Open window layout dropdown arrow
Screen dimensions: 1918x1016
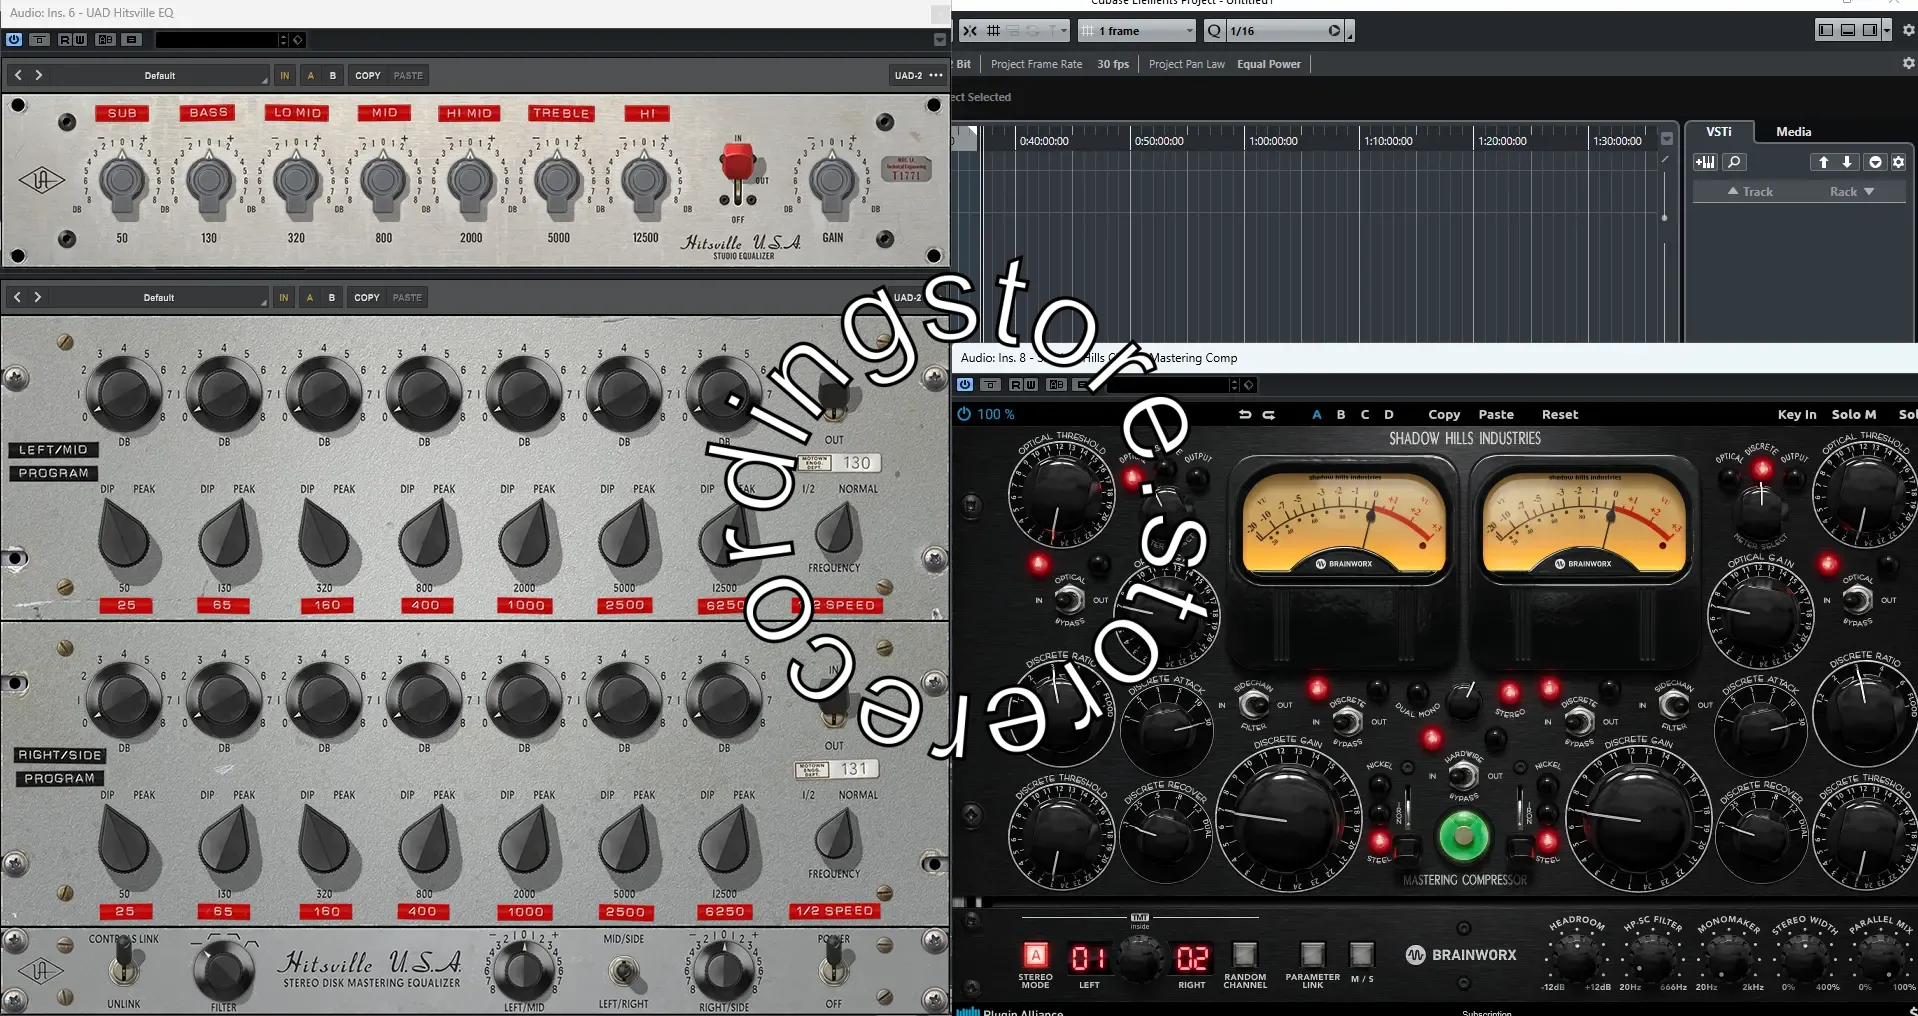coord(1887,30)
